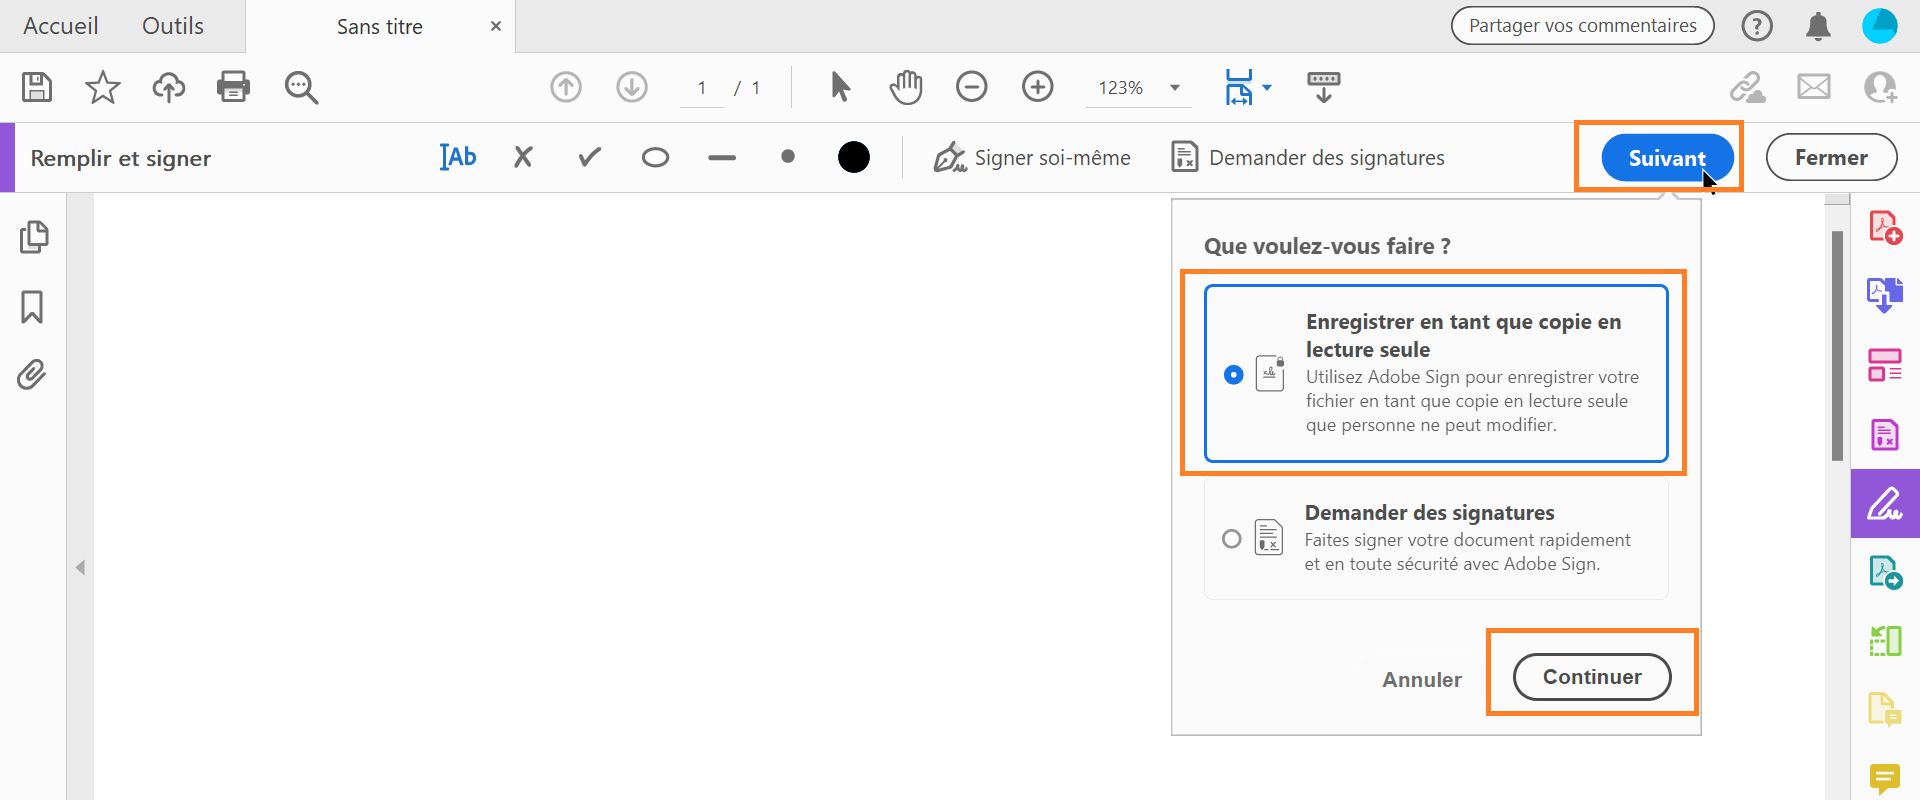The height and width of the screenshot is (800, 1920).
Task: Choose the black color swatch
Action: (x=854, y=157)
